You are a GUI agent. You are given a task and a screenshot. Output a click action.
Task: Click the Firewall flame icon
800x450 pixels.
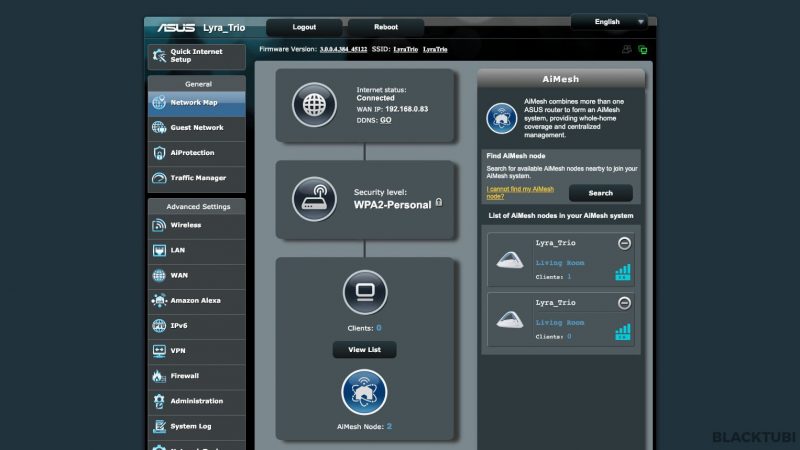[159, 376]
